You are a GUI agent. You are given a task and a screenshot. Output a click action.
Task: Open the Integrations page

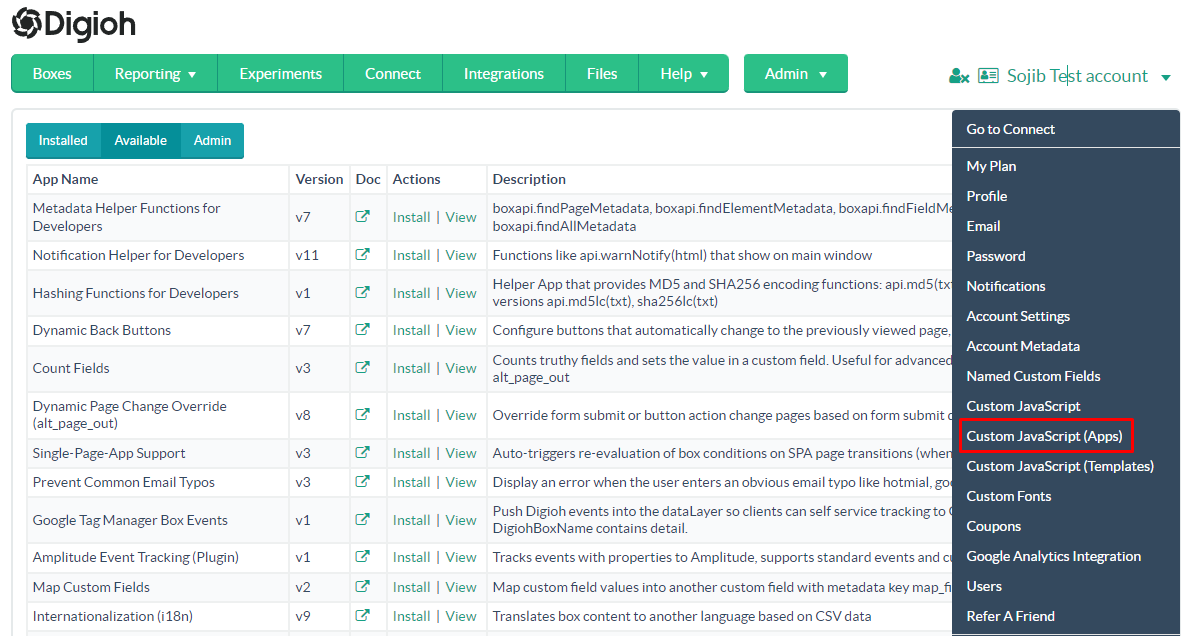click(504, 74)
